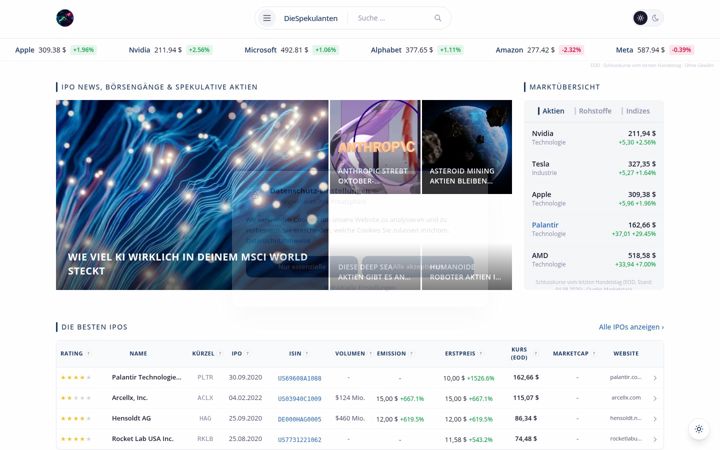Sort table by Erstpreis column arrow
720x450 pixels.
click(481, 354)
